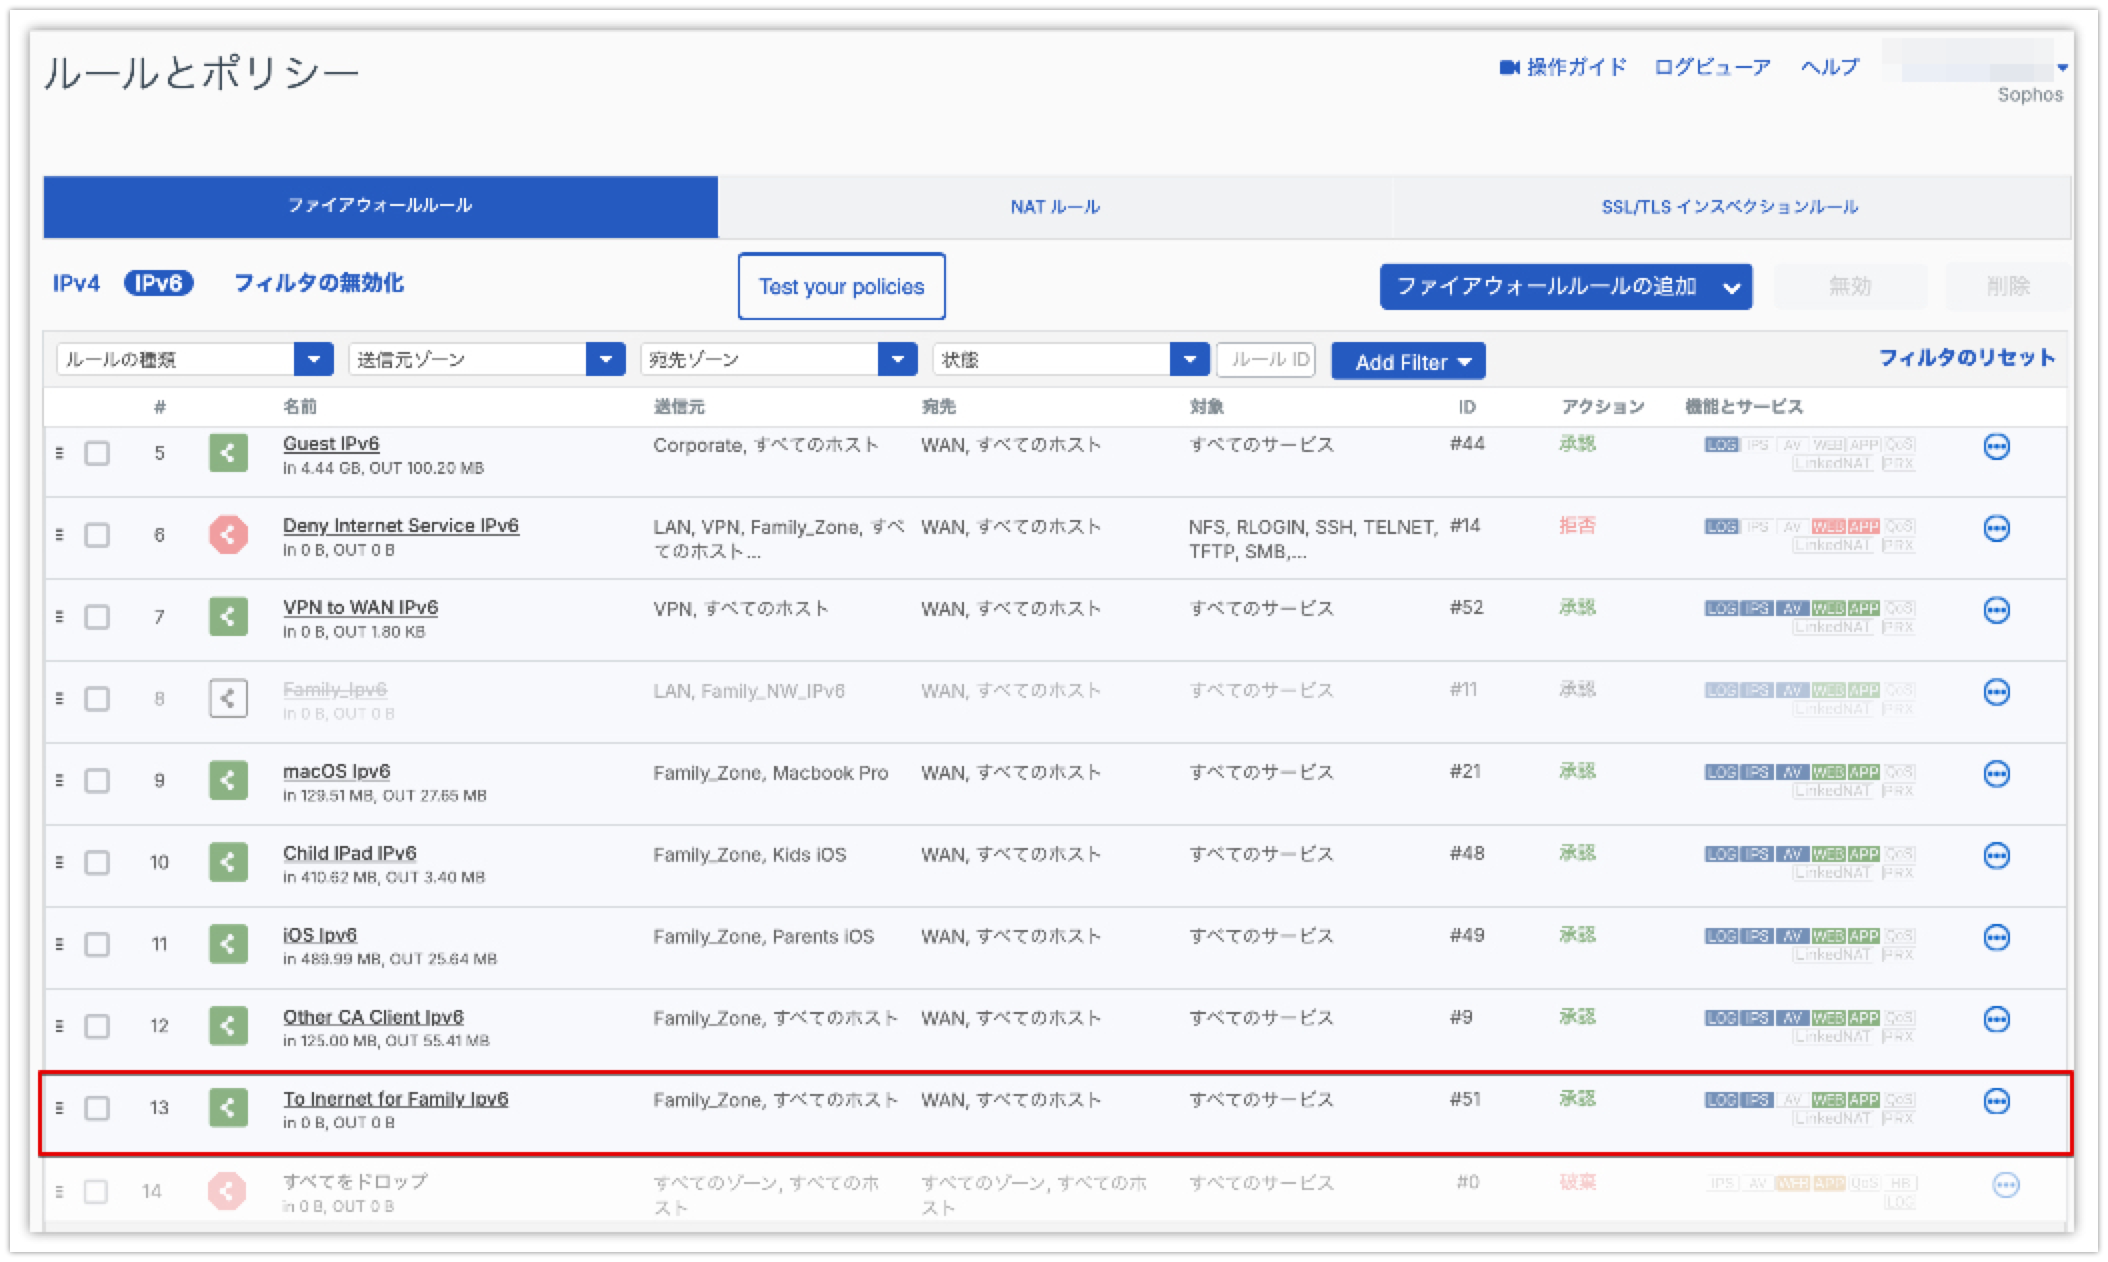
Task: Open more options menu for Guest IPv6
Action: click(1996, 447)
